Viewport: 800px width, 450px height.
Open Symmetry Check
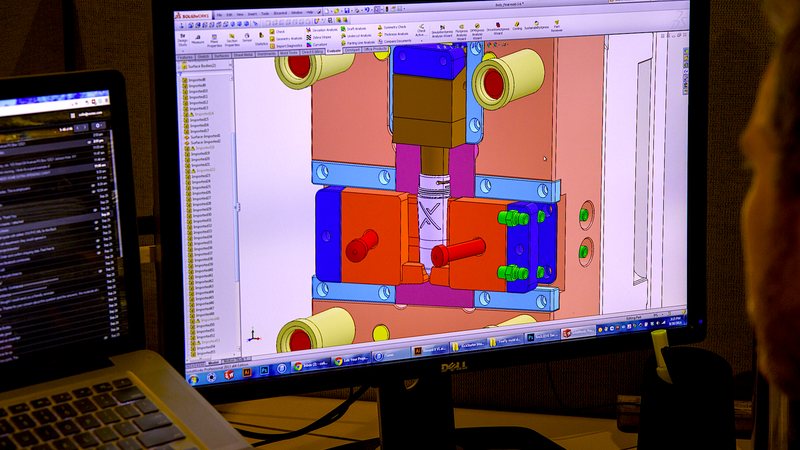click(x=392, y=27)
